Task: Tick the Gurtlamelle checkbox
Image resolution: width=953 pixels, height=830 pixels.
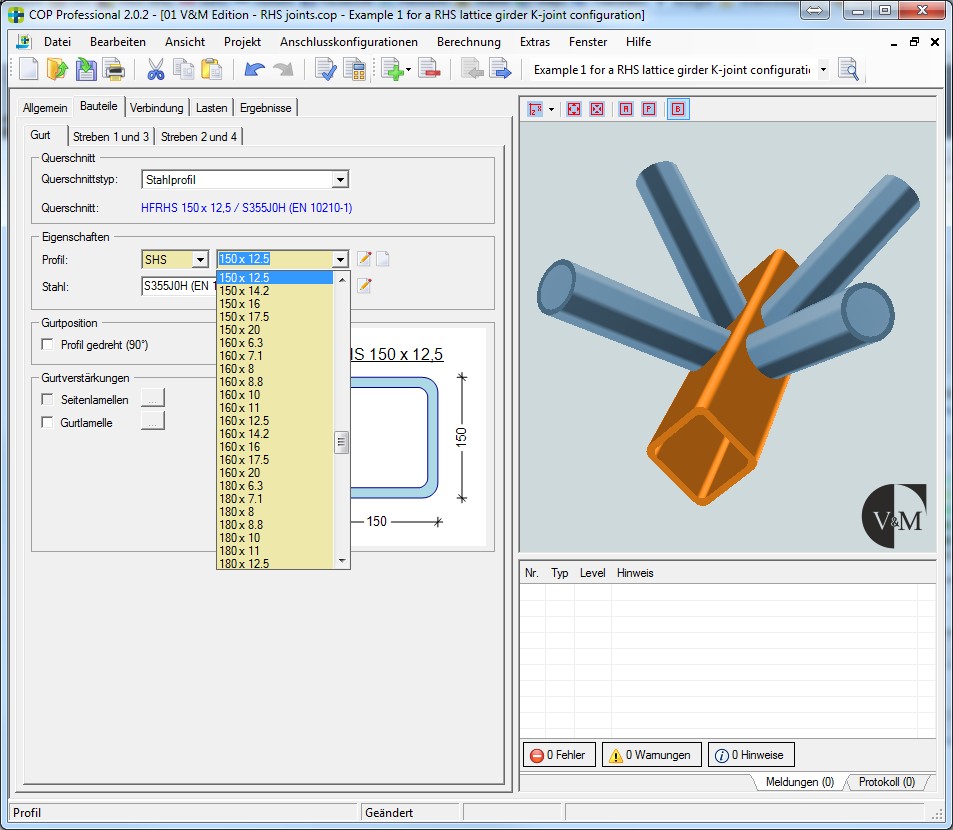Action: tap(48, 422)
